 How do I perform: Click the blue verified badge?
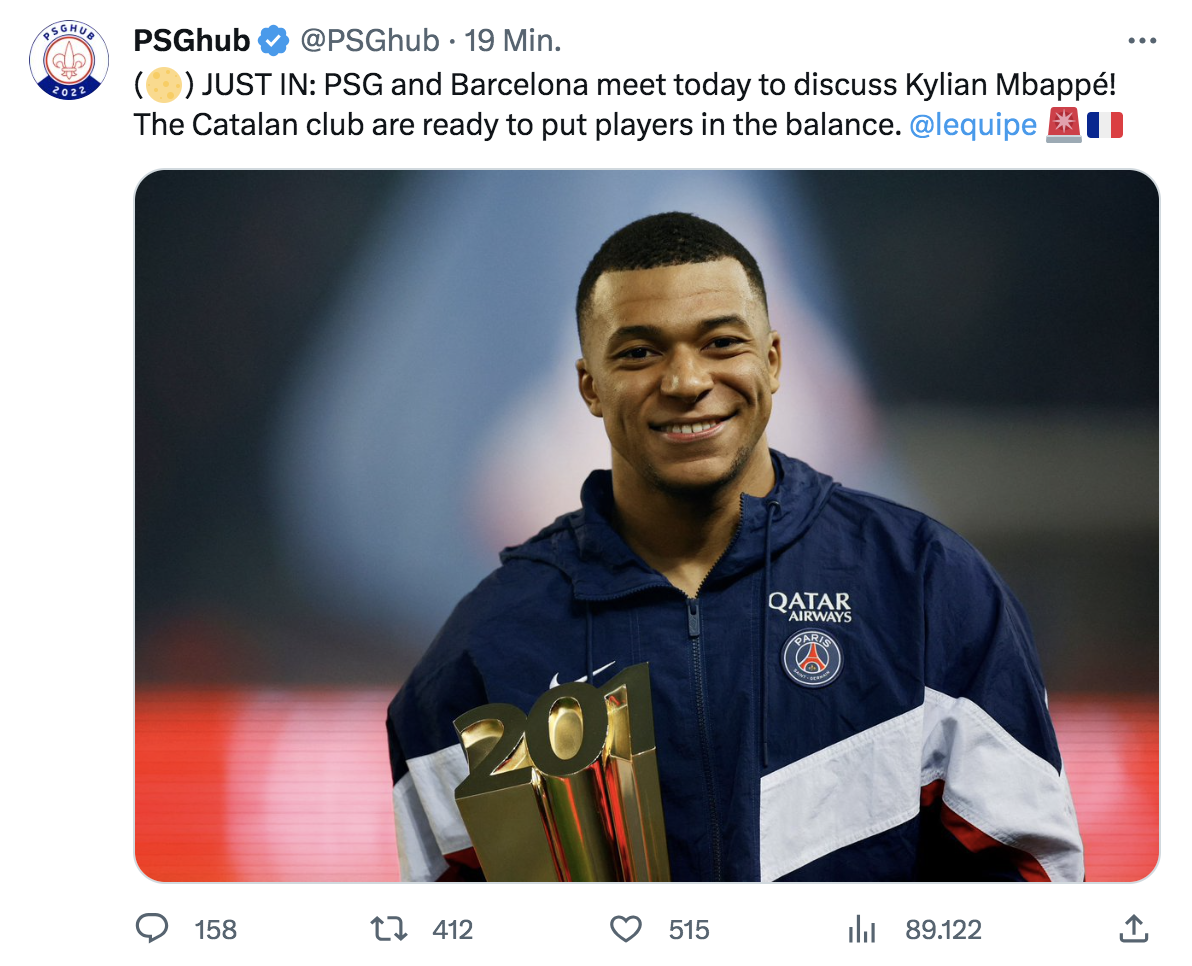click(273, 41)
